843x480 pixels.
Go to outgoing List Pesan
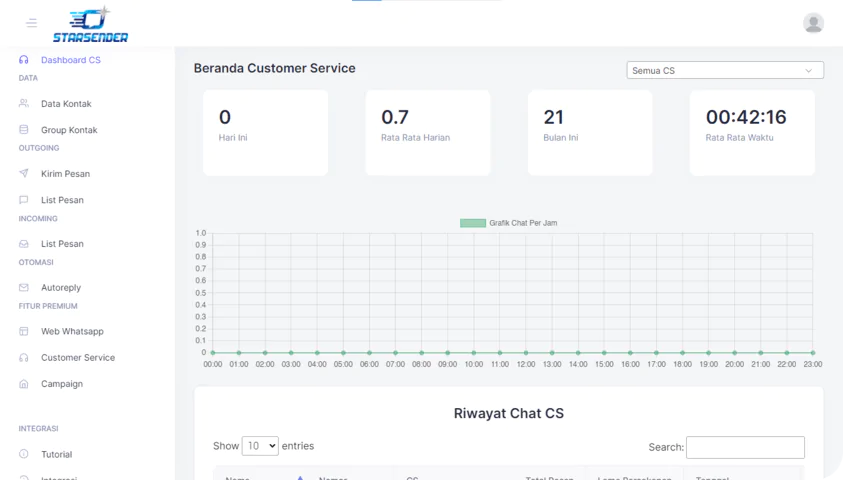(62, 200)
